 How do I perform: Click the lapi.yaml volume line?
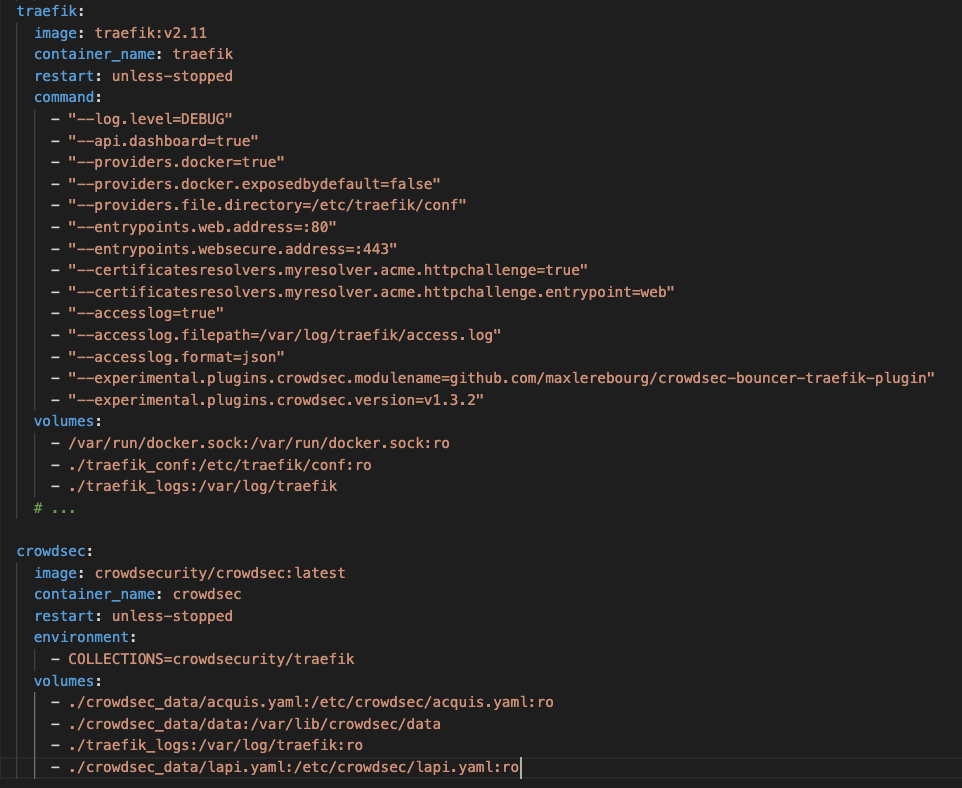(285, 767)
